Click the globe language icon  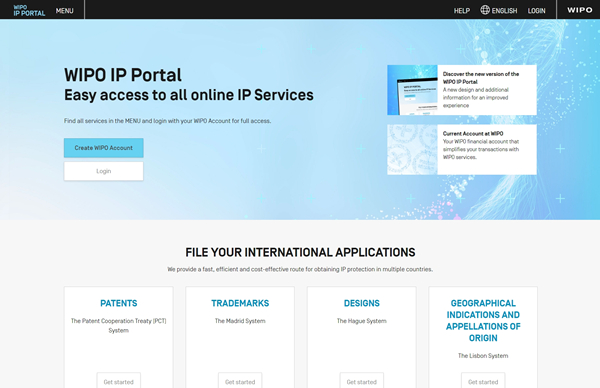coord(485,10)
